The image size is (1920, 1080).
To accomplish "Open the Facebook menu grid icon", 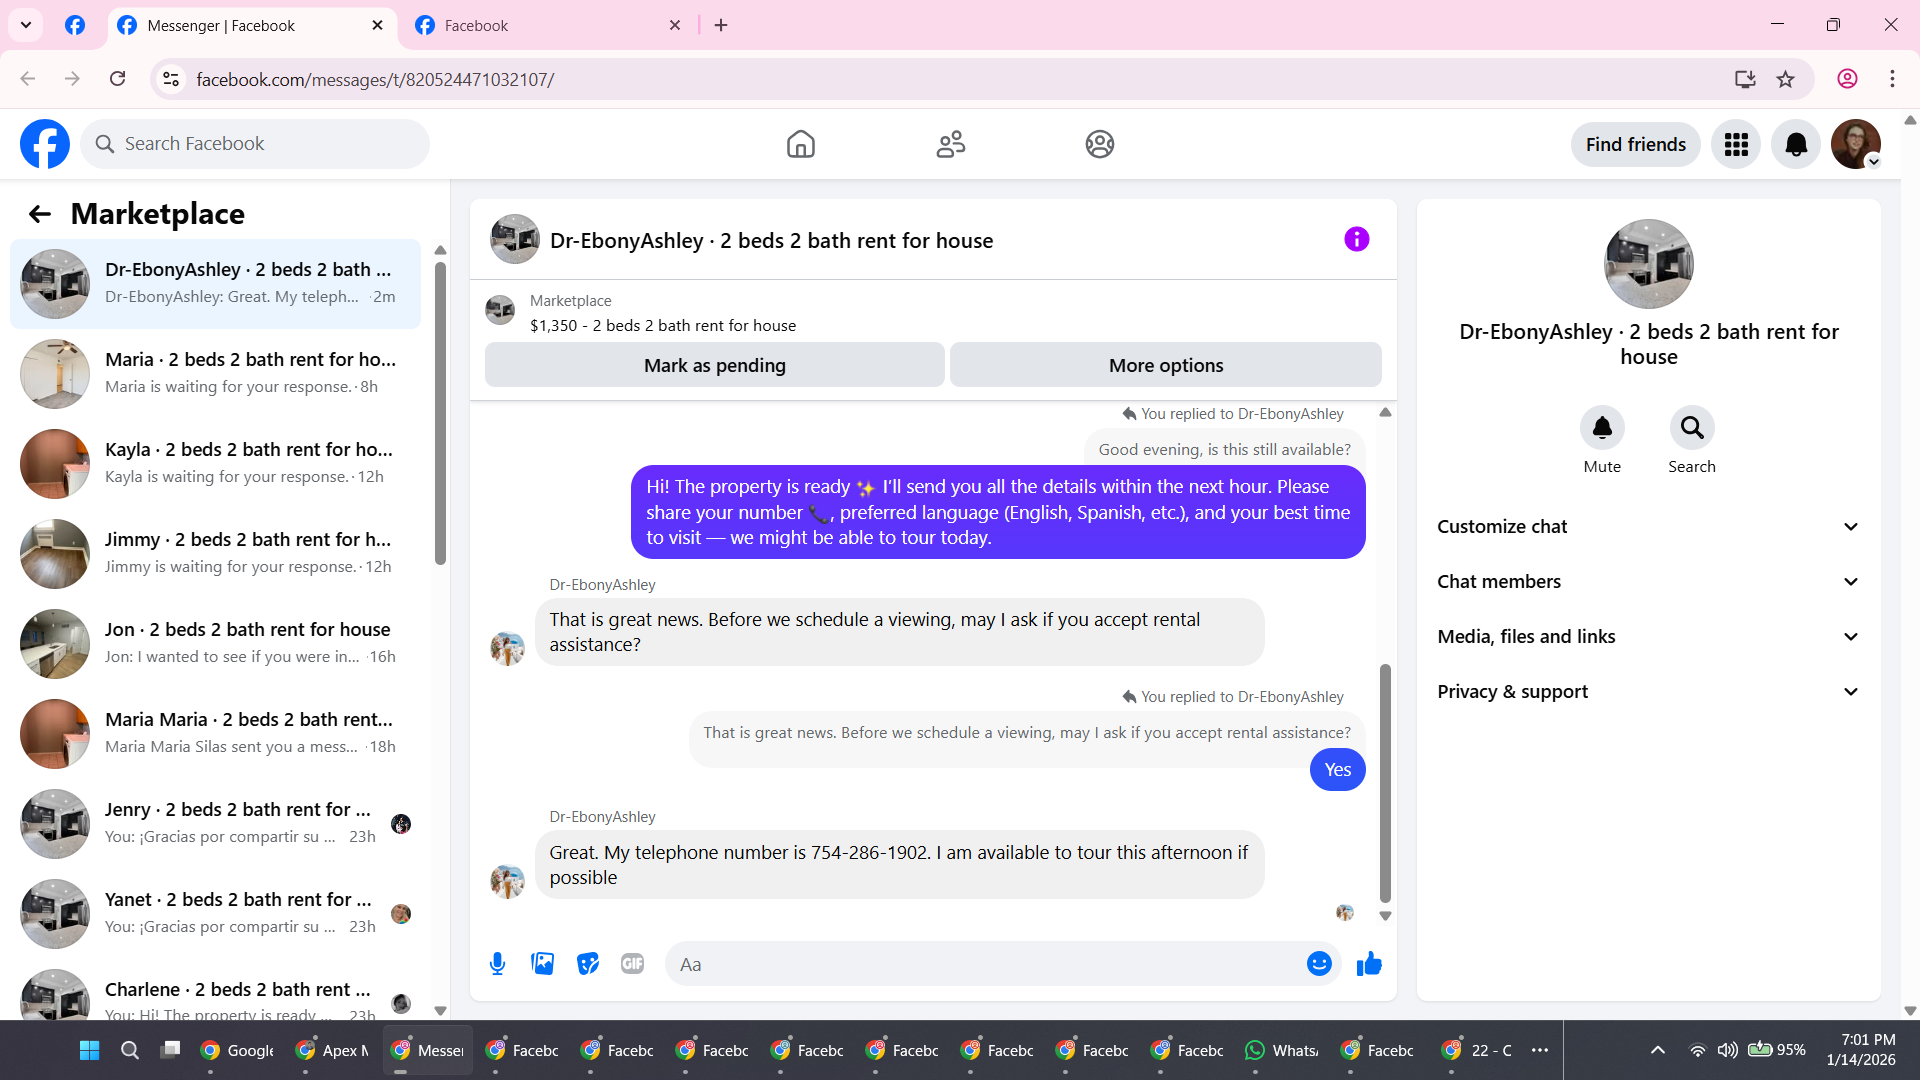I will click(x=1736, y=145).
